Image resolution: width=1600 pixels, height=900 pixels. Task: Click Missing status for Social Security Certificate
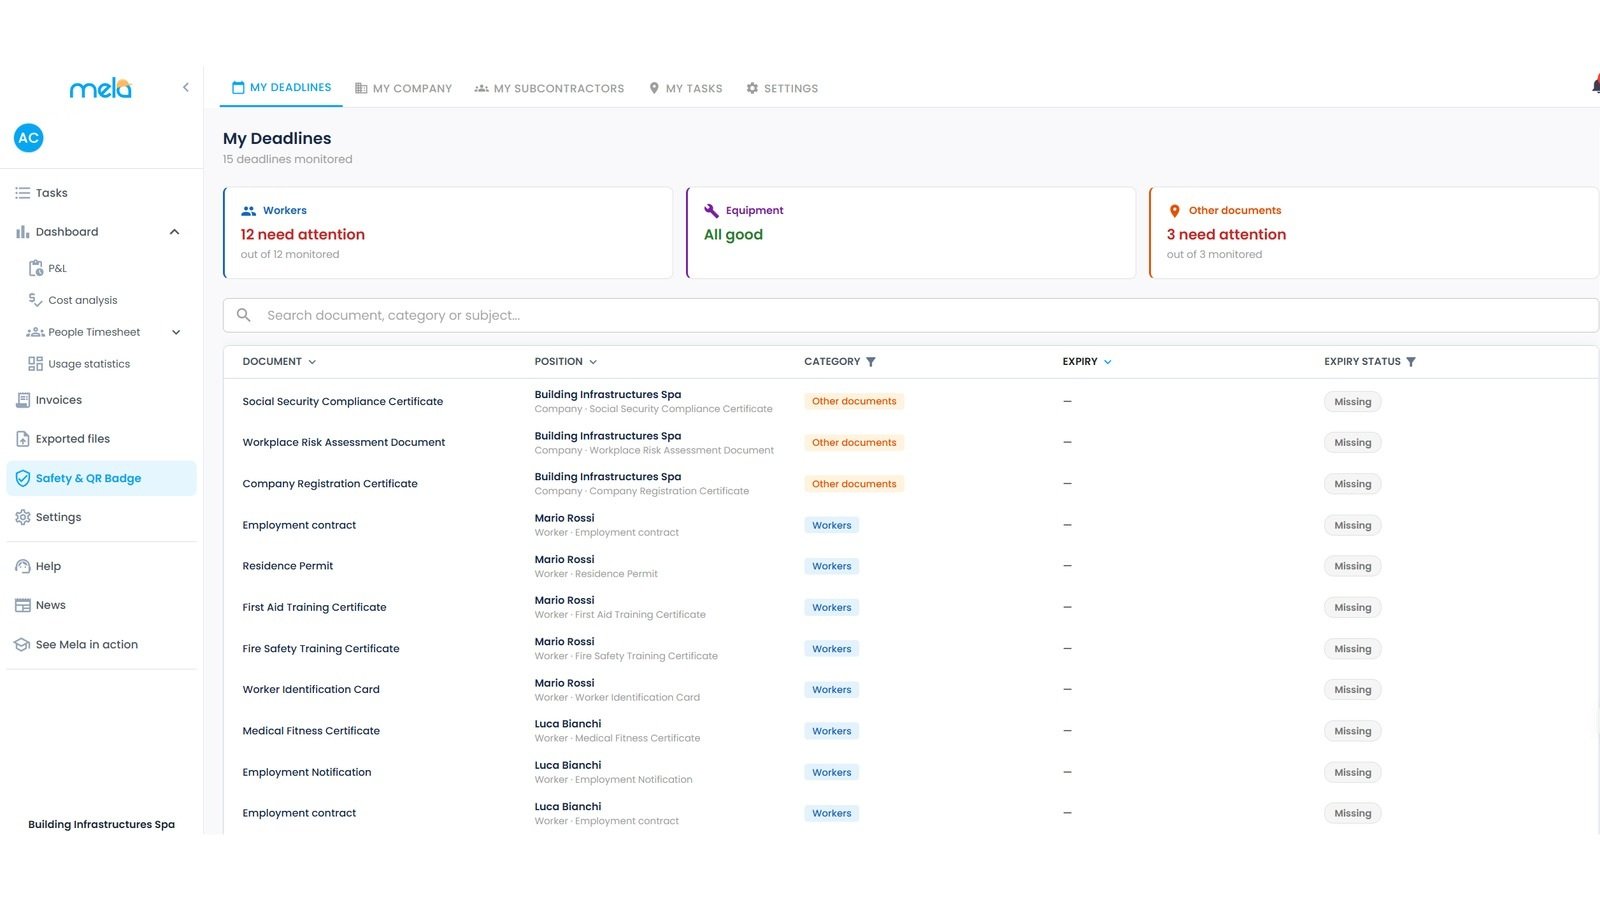[1352, 402]
